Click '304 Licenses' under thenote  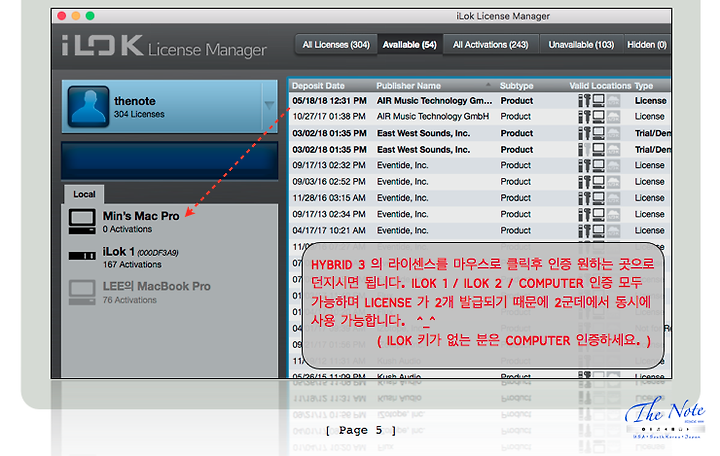(139, 114)
